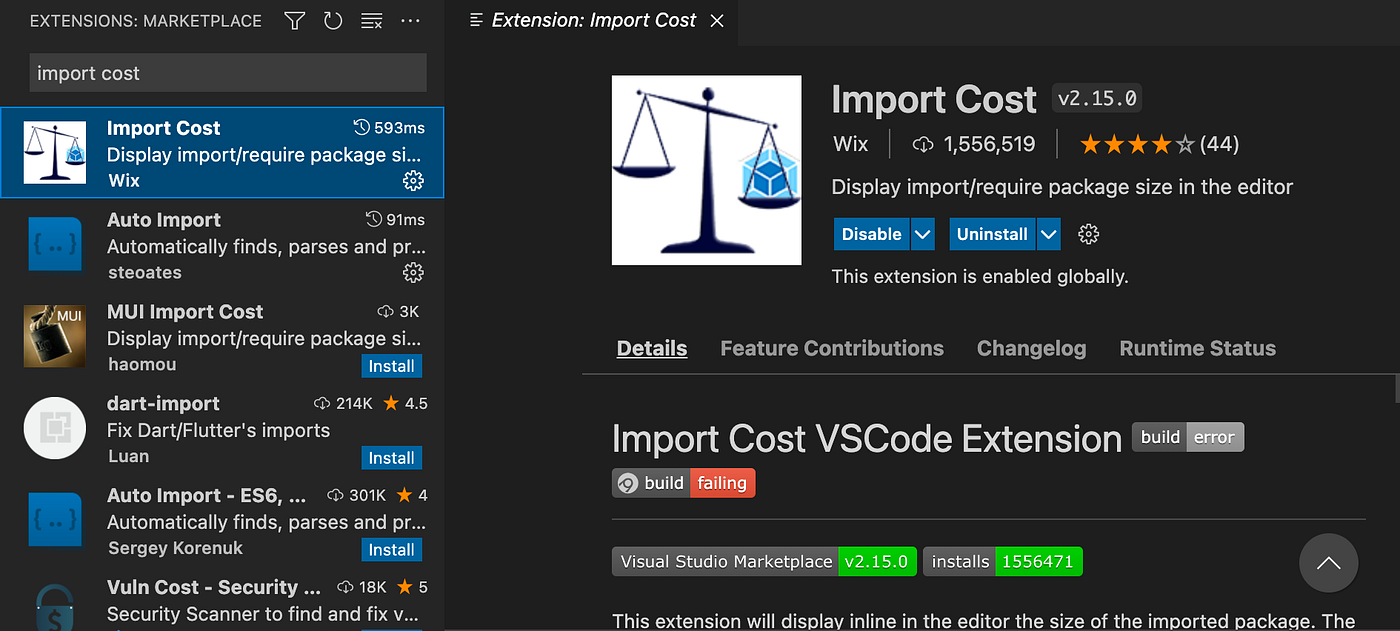This screenshot has height=631, width=1400.
Task: Click the build failing badge
Action: point(684,483)
